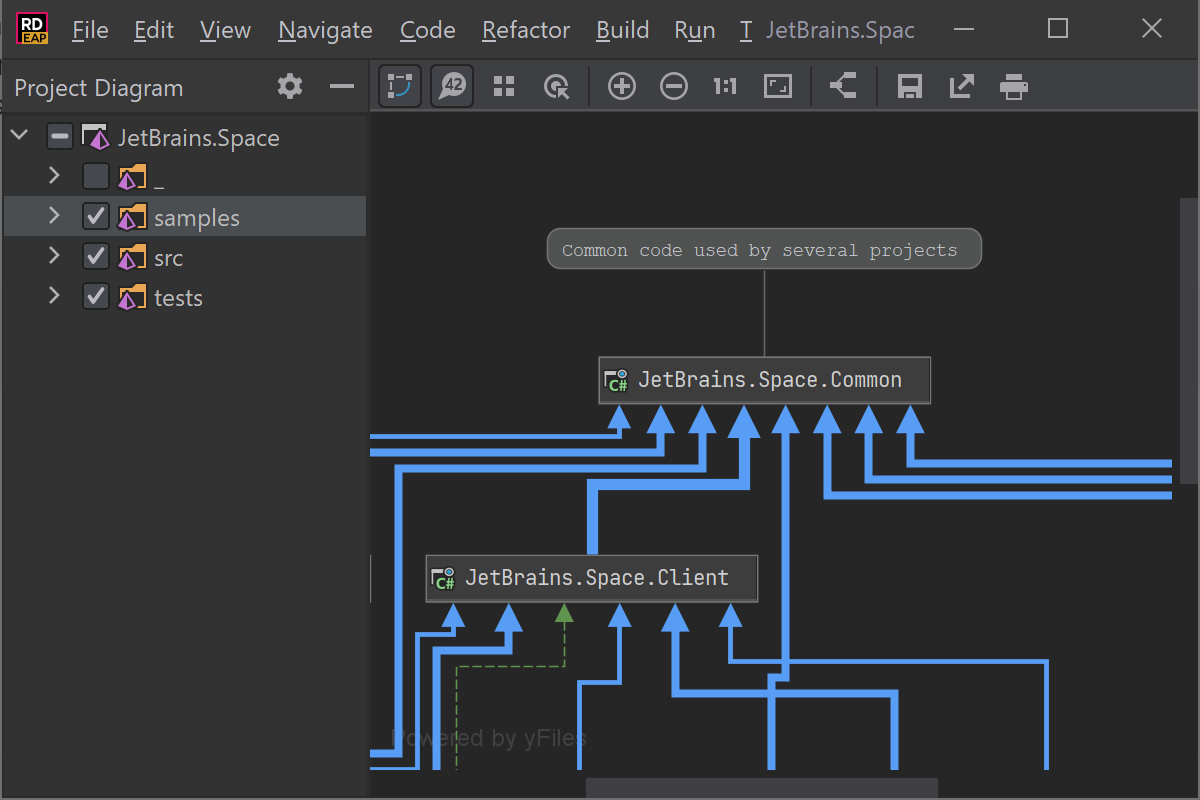Uncheck the tests checkbox
1200x800 pixels.
95,297
